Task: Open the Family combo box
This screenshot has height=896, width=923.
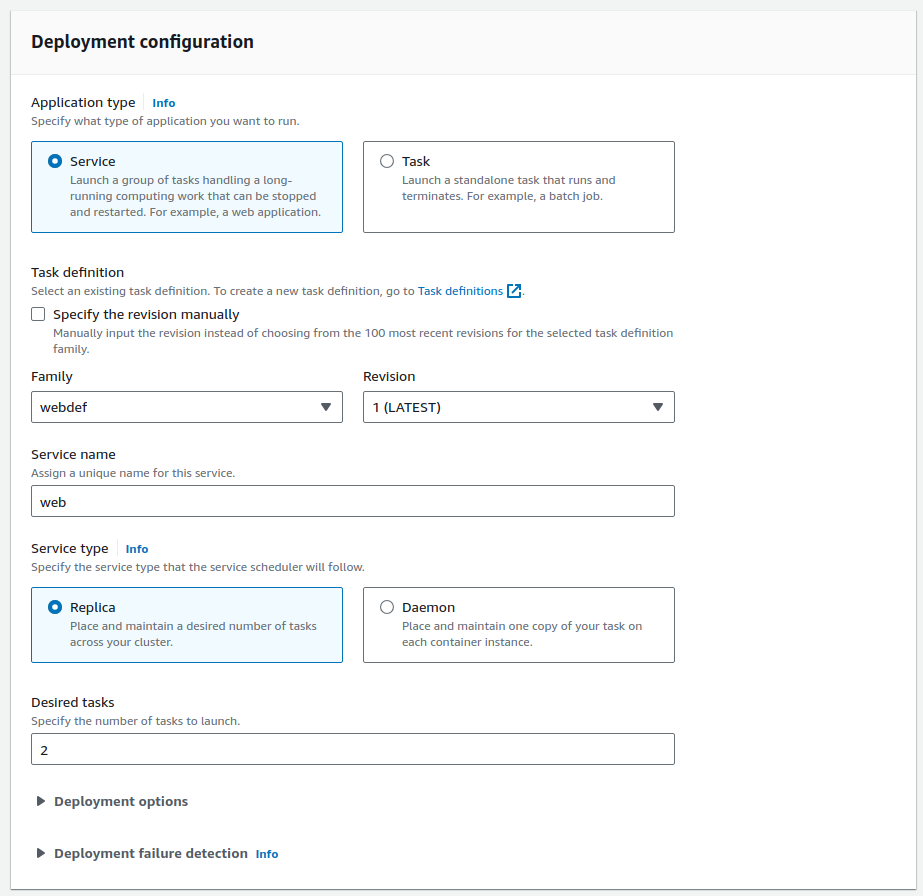Action: pos(186,407)
